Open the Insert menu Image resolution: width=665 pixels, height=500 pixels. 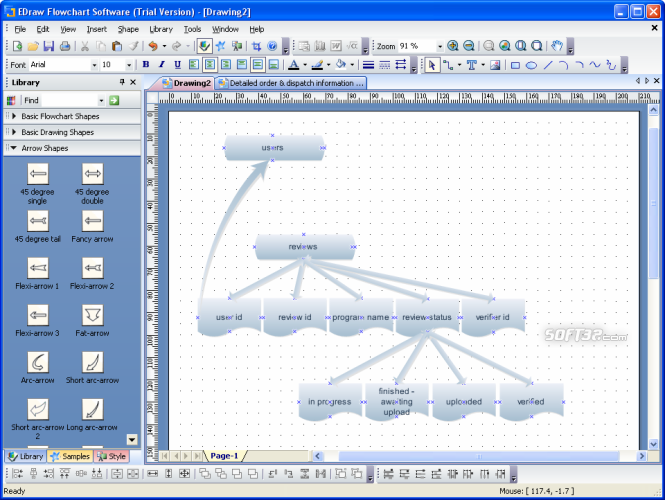pos(97,29)
